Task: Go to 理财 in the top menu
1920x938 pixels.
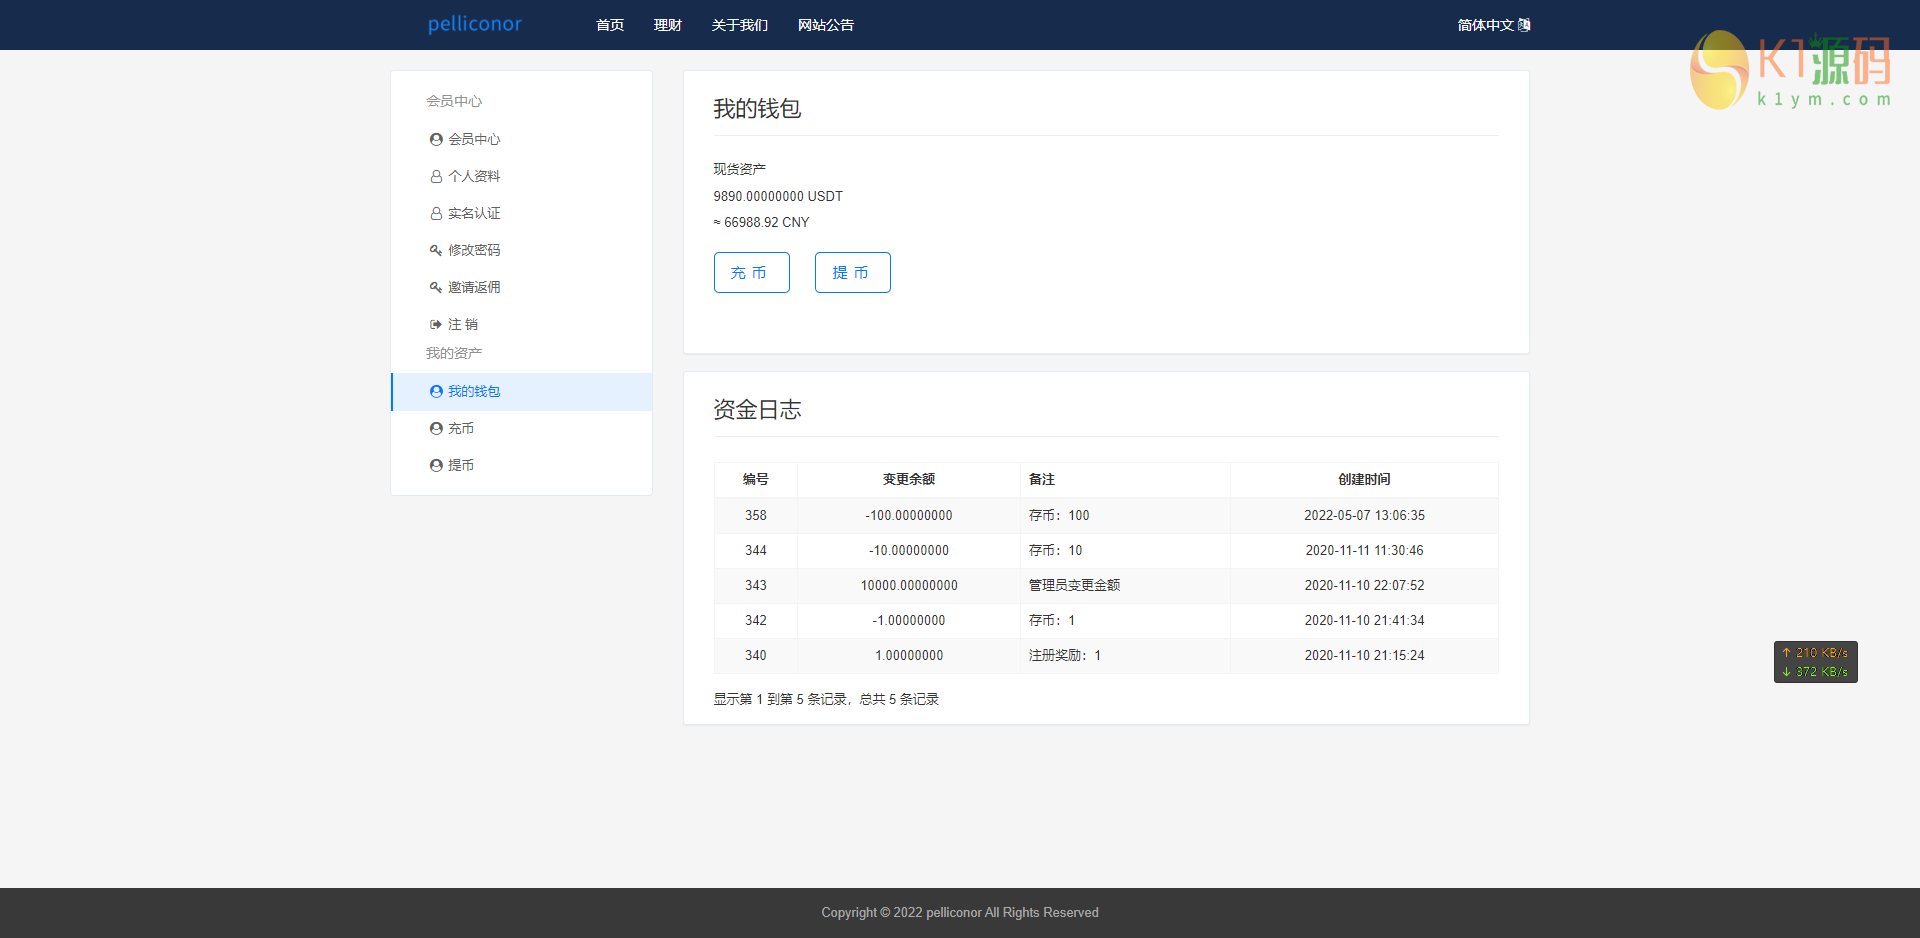Action: (x=668, y=25)
